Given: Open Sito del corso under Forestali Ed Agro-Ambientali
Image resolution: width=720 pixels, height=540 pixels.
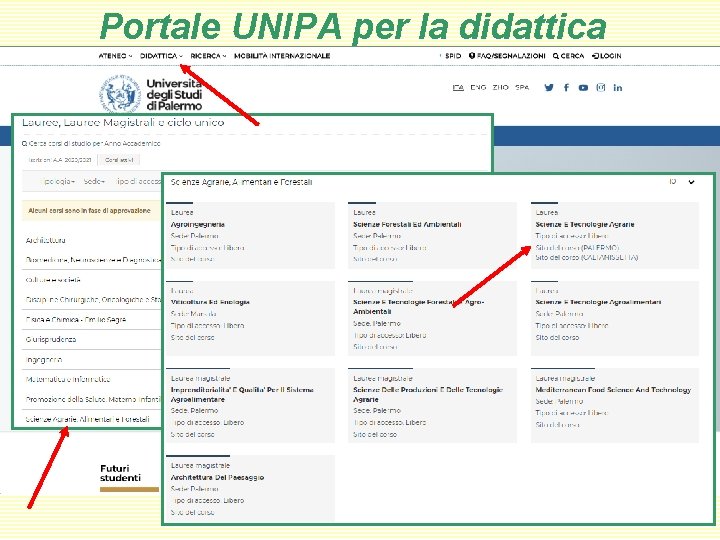Looking at the screenshot, I should coord(375,347).
